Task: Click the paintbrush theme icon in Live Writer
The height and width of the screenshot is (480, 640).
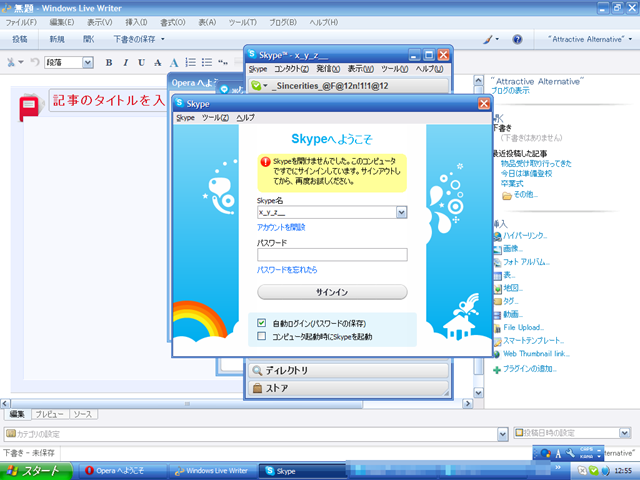Action: tap(488, 39)
